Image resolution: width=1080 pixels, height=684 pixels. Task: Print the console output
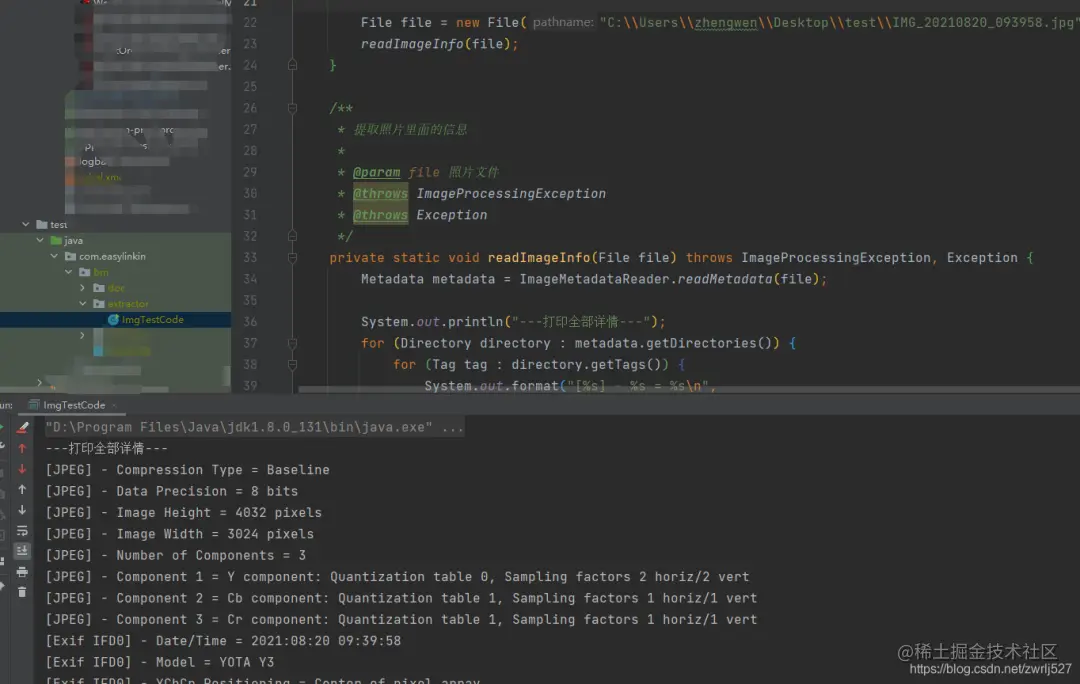tap(22, 572)
